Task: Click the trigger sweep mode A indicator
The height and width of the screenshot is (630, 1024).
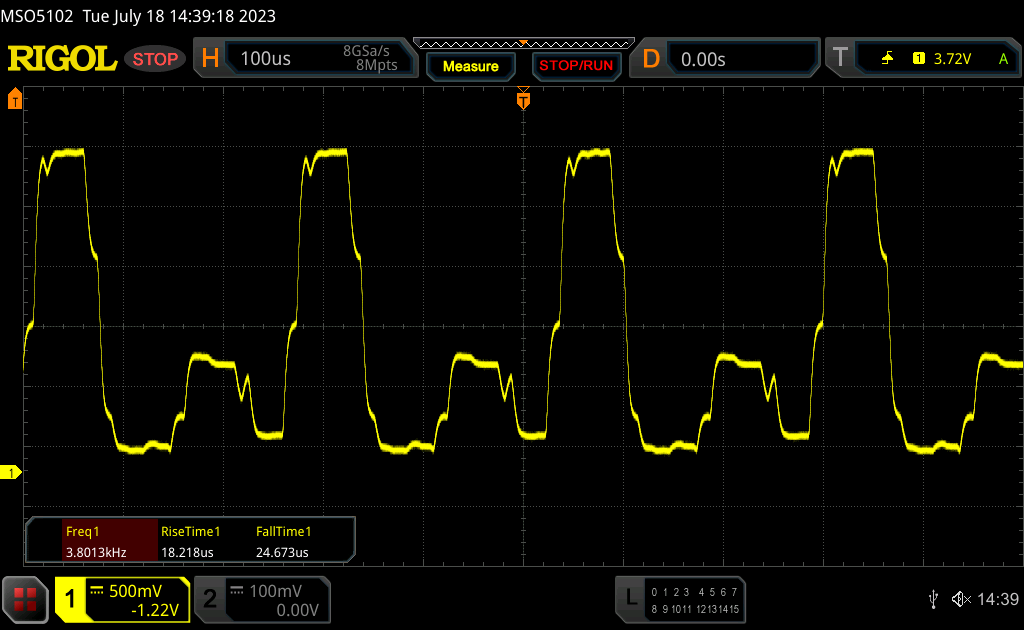Action: (1004, 59)
